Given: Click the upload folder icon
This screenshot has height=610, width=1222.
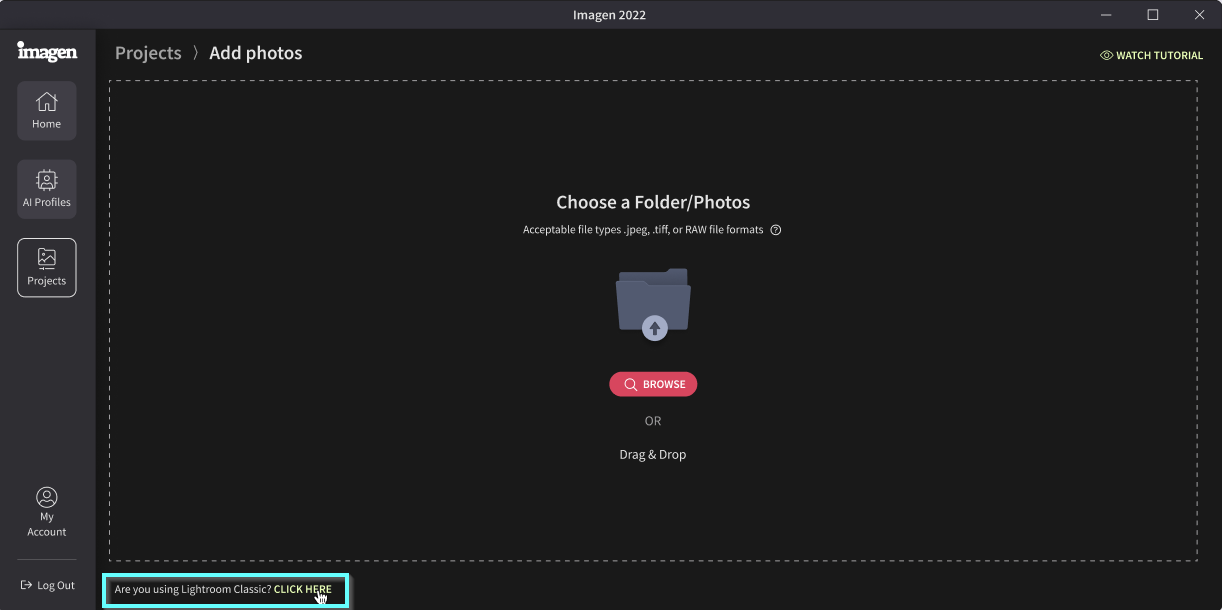Looking at the screenshot, I should [x=653, y=304].
